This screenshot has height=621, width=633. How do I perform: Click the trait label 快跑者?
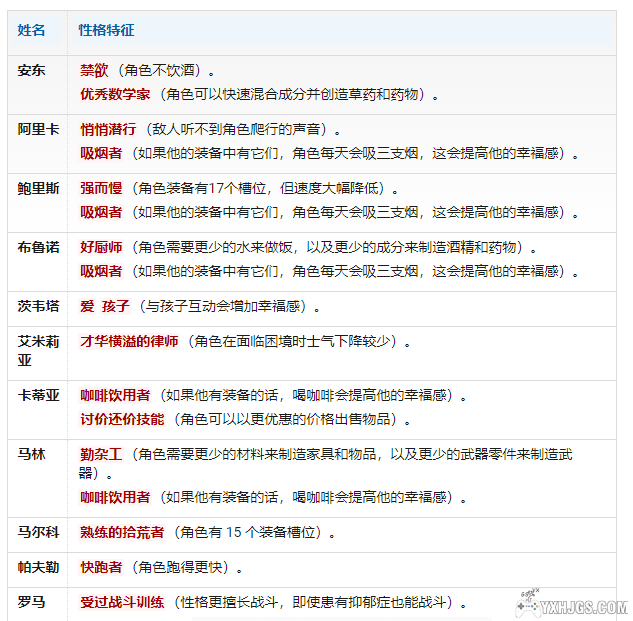[101, 567]
